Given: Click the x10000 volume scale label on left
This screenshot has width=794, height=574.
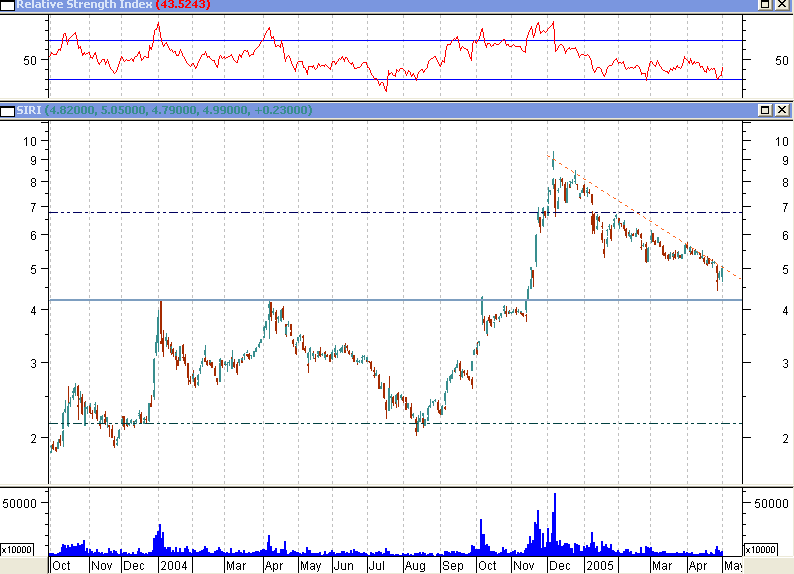Looking at the screenshot, I should point(17,550).
